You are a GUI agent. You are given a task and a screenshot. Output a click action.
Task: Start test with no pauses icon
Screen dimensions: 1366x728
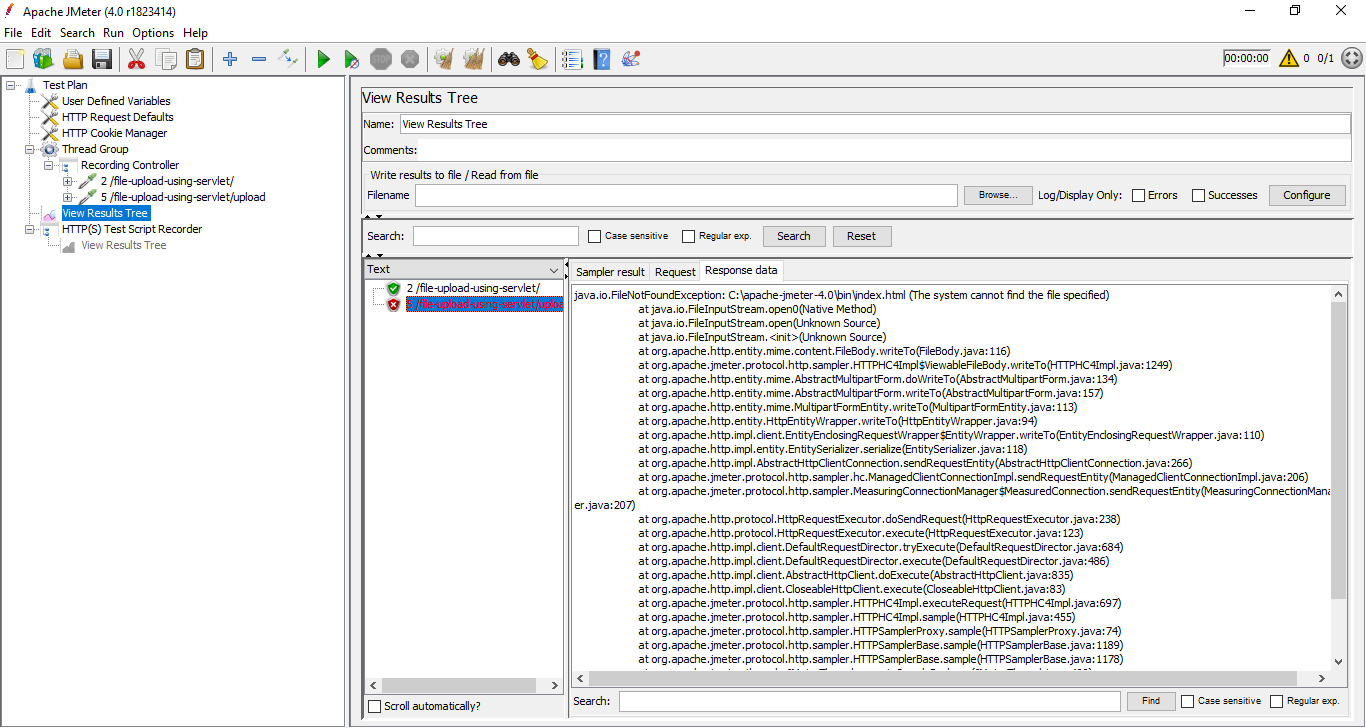[352, 59]
